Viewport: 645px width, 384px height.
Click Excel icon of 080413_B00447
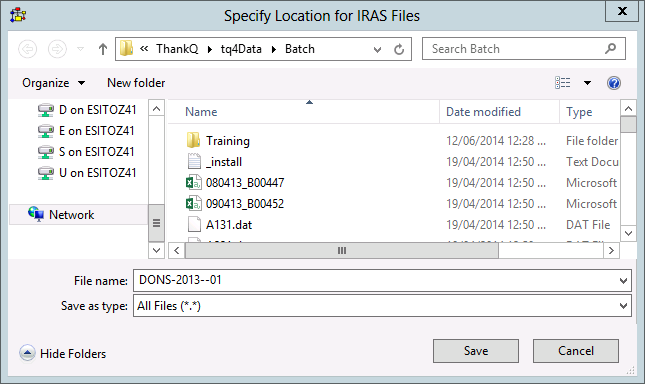click(194, 183)
